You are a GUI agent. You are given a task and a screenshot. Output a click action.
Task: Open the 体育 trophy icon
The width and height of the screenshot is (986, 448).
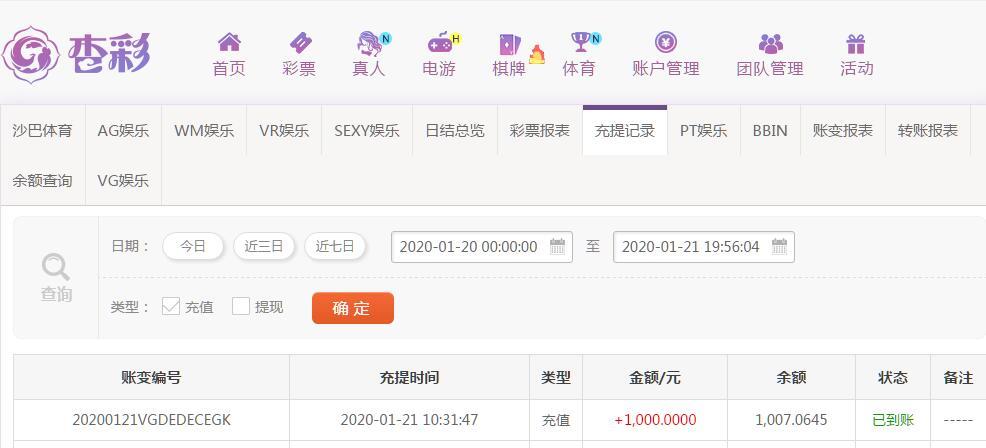[579, 43]
